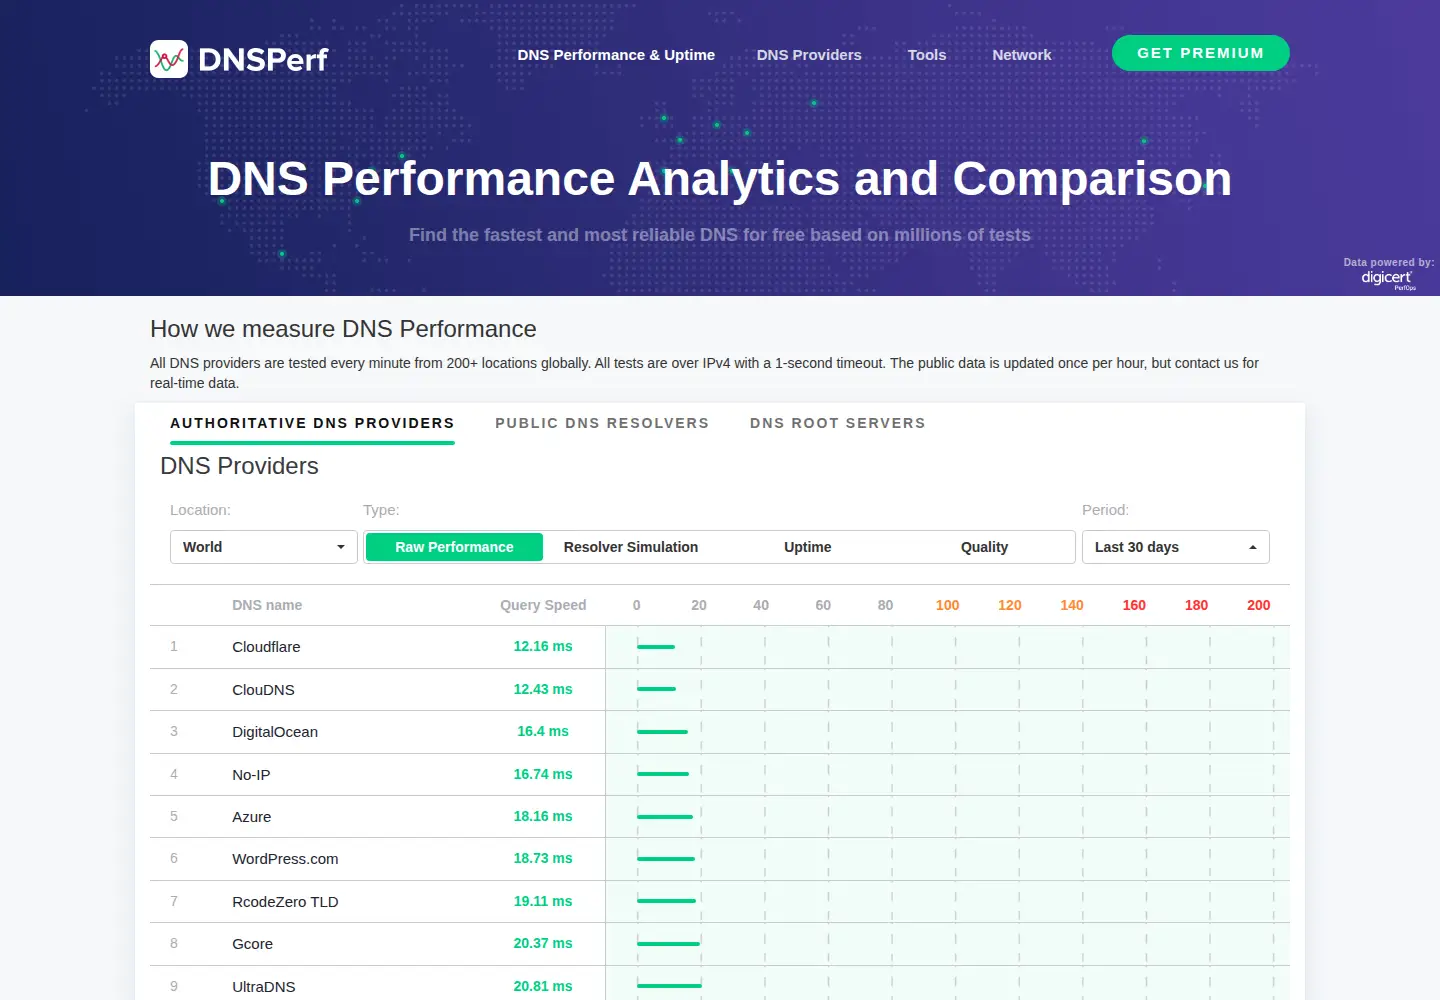Switch to DNS Root Servers tab

pos(838,423)
